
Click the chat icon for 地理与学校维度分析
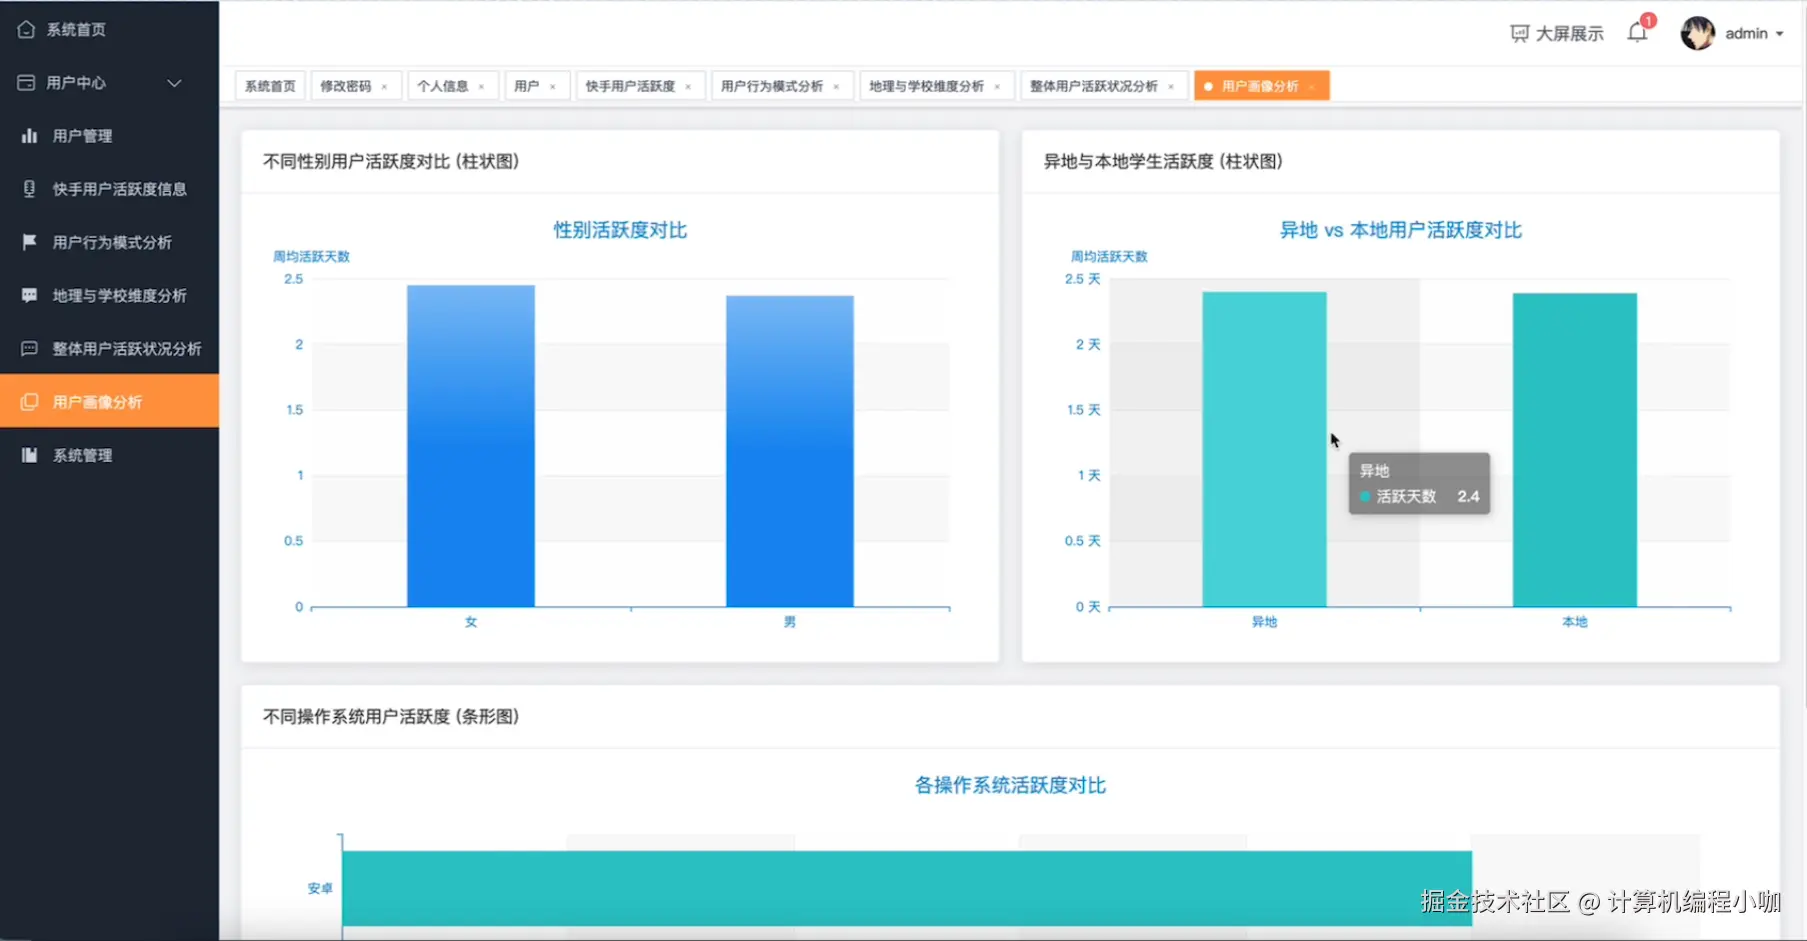pyautogui.click(x=30, y=295)
